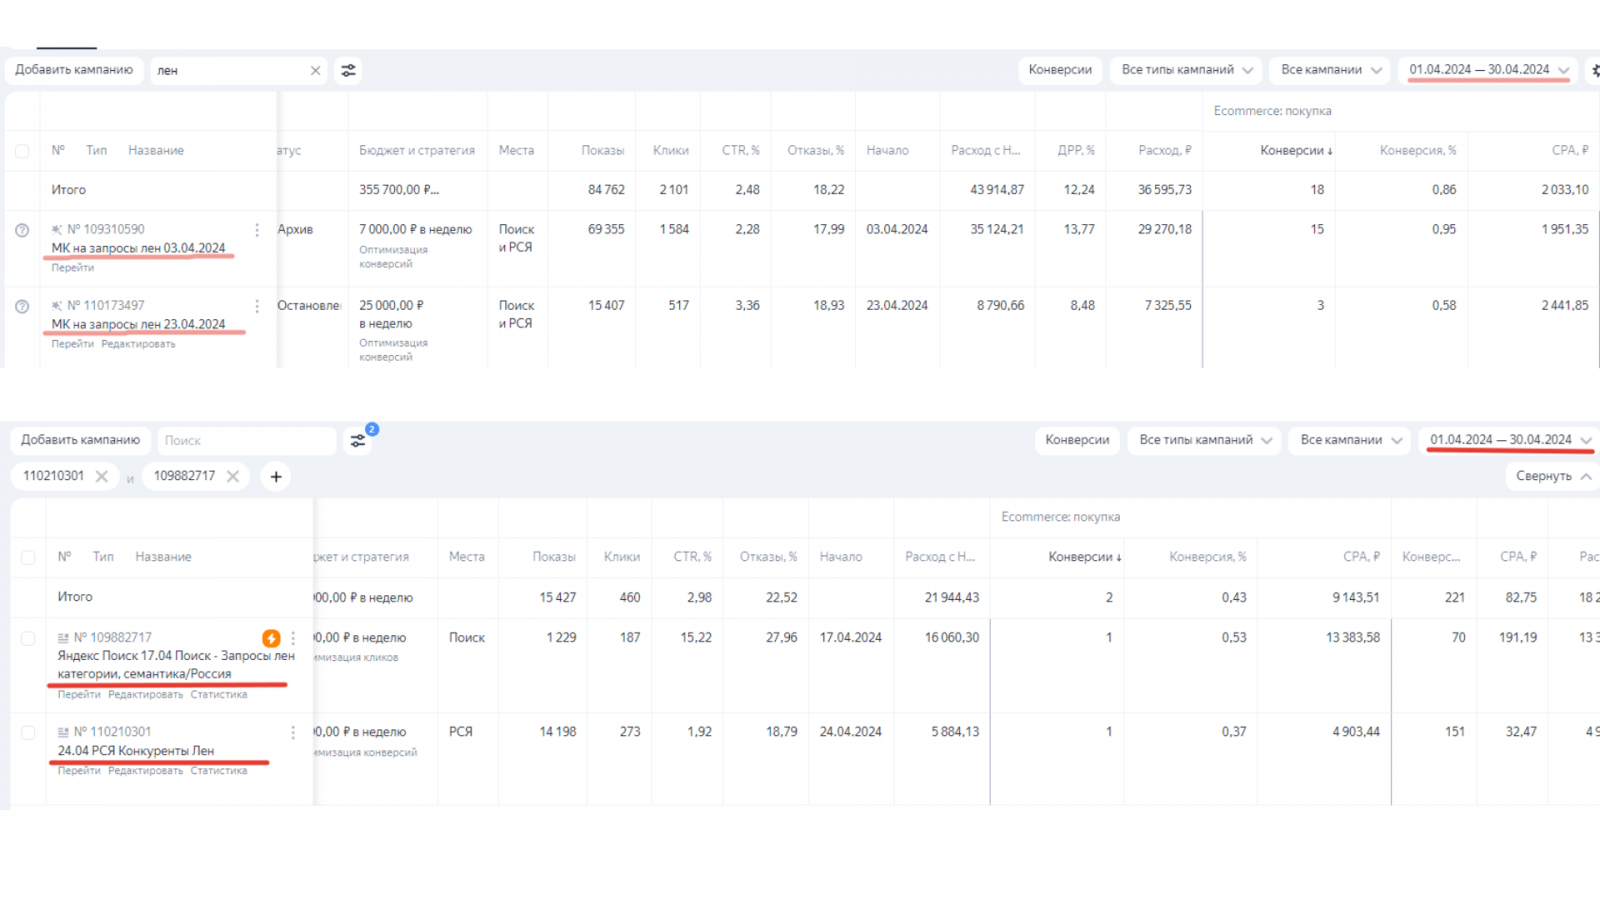The height and width of the screenshot is (900, 1600).
Task: Tick the checkbox for 24.04 РСЯ Конкуренты Лен
Action: tap(28, 733)
